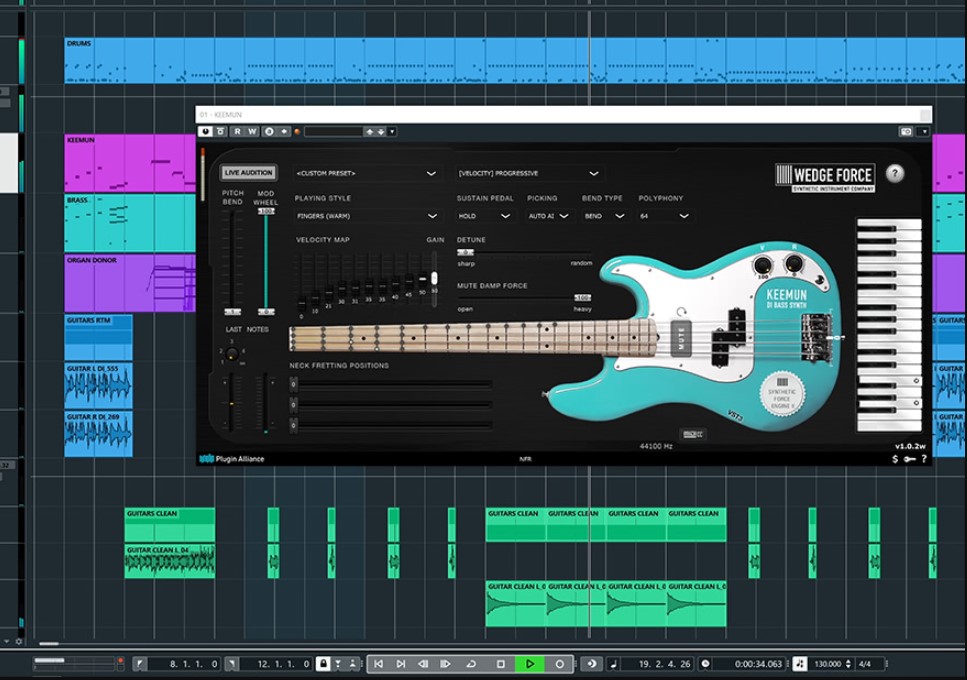The width and height of the screenshot is (967, 680).
Task: Toggle the metronome click icon
Action: pos(800,664)
